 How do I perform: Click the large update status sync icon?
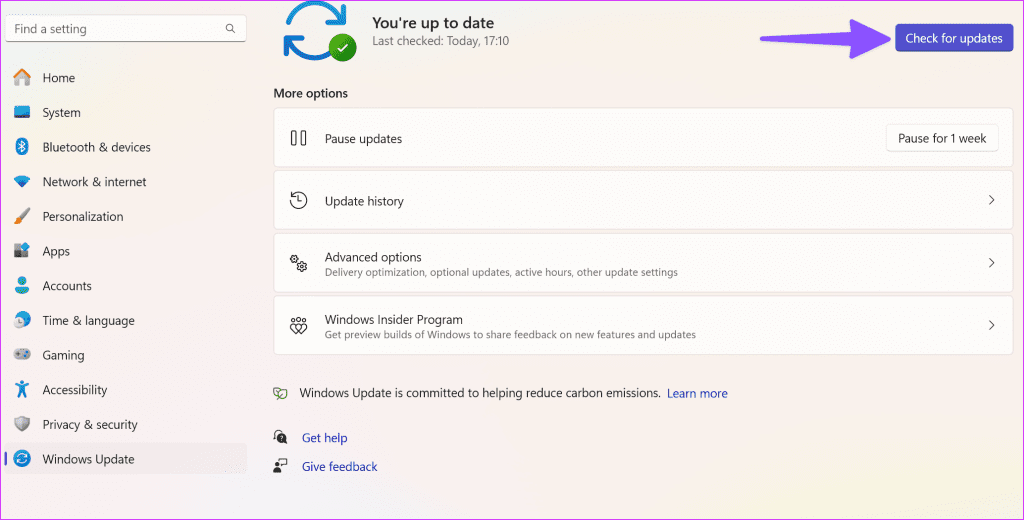(319, 33)
